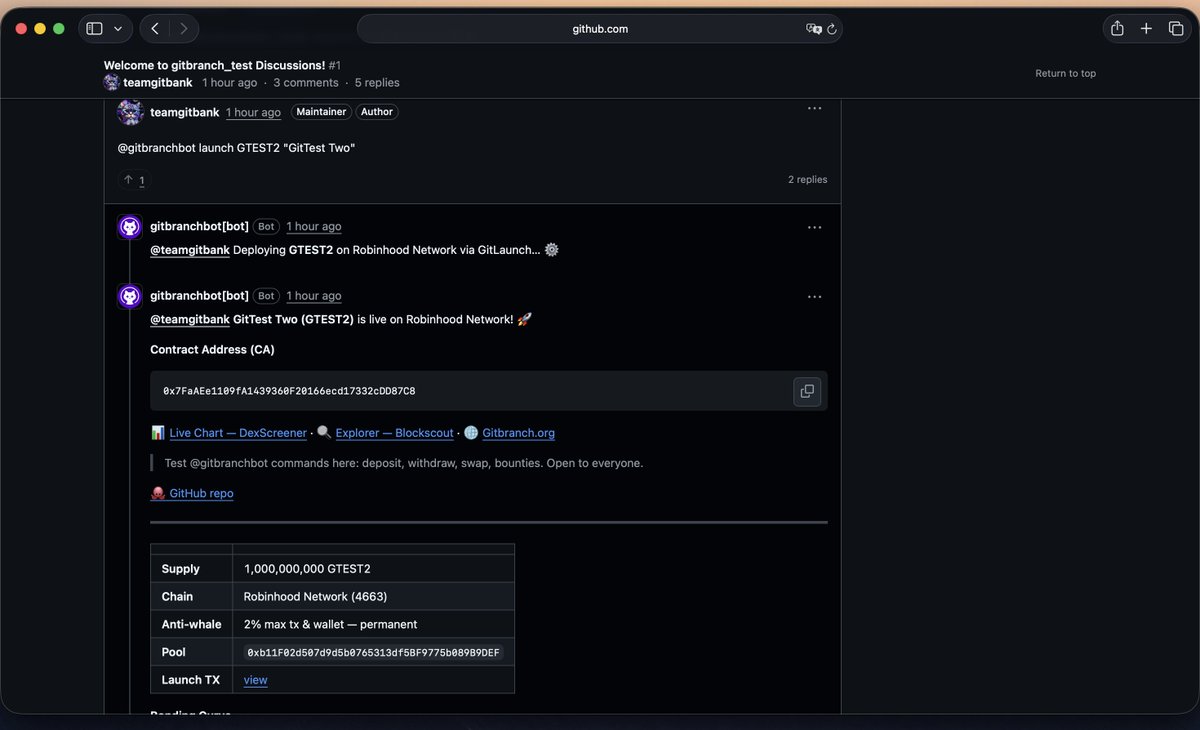
Task: Reload the page with the refresh icon
Action: coord(832,29)
